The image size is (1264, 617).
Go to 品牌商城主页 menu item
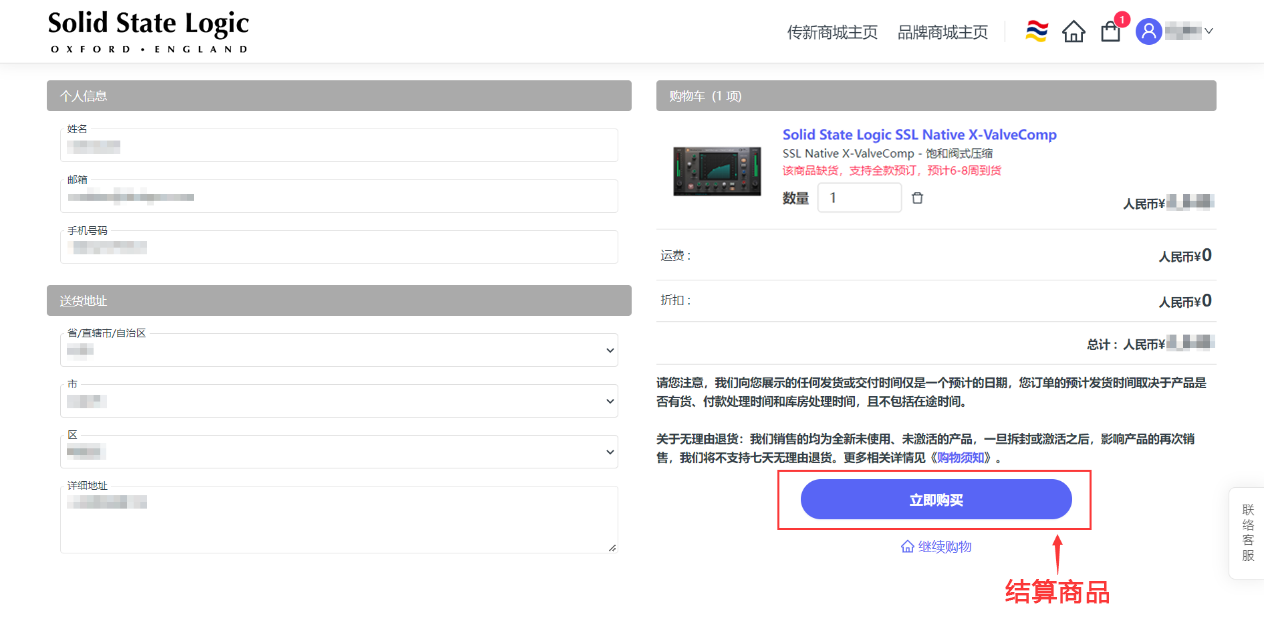942,32
